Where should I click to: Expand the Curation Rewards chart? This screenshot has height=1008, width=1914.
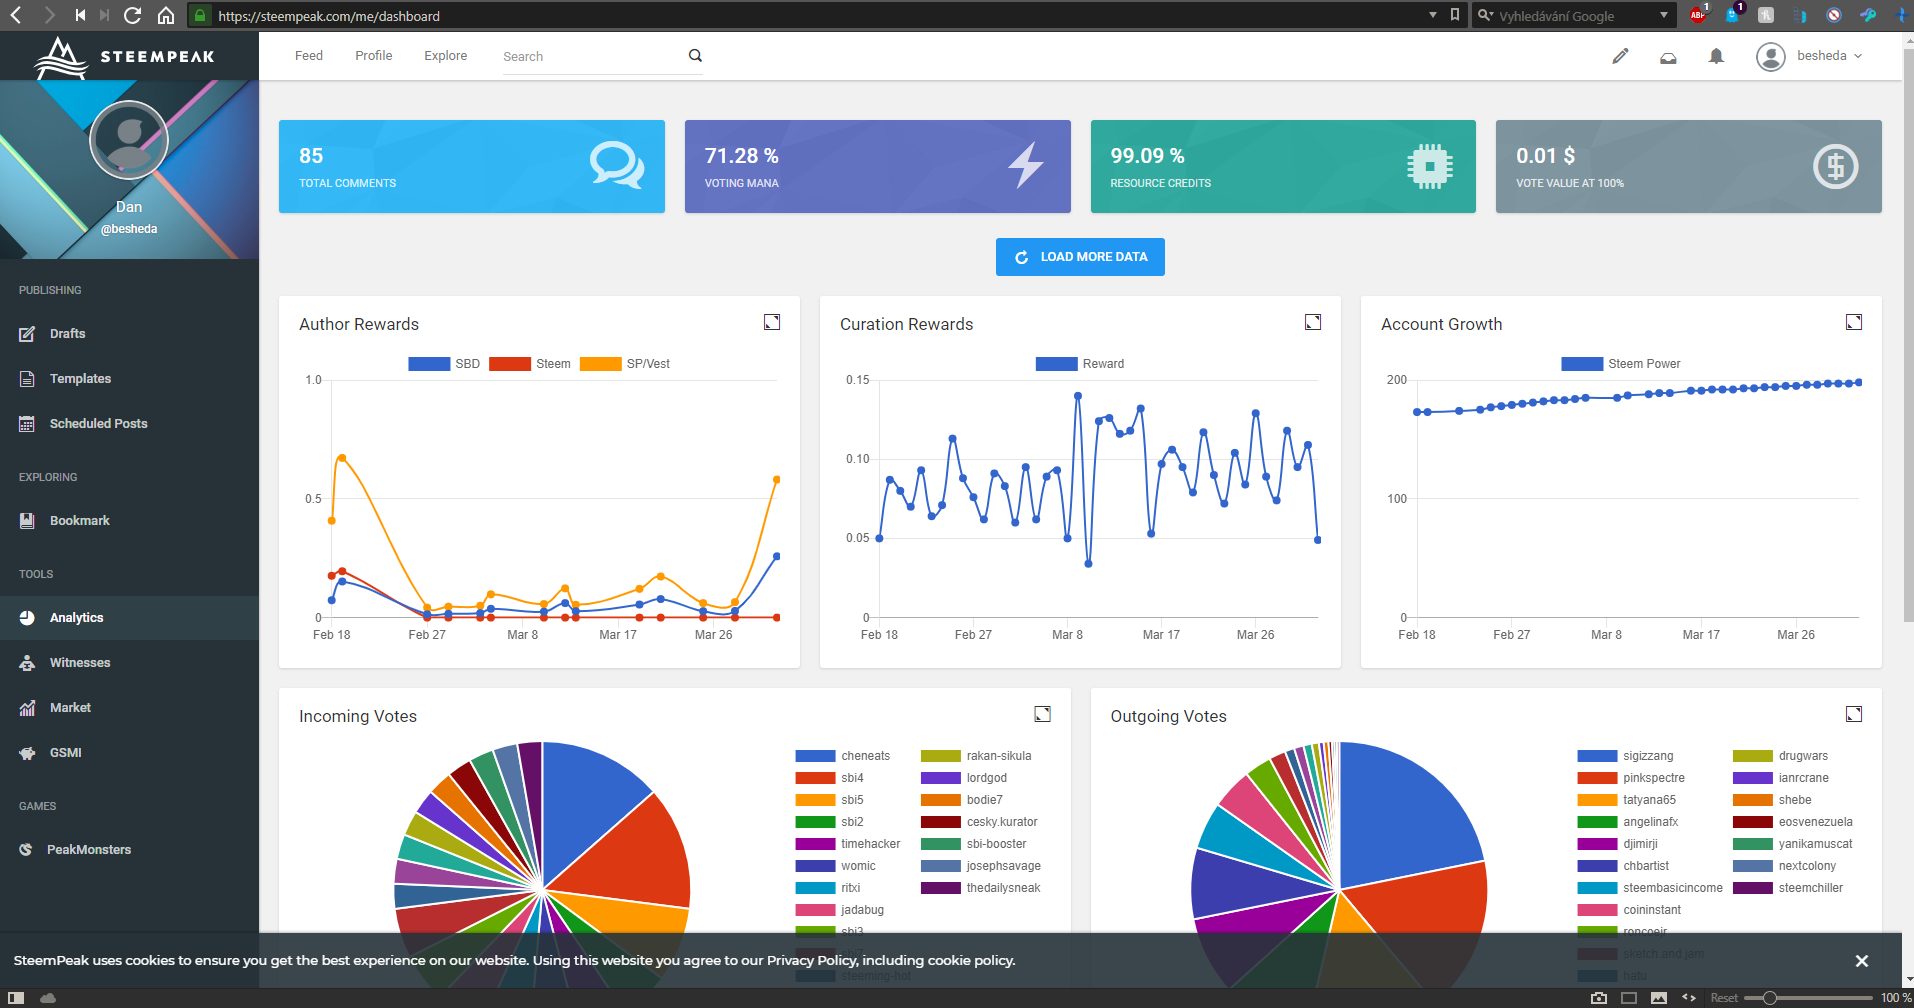click(1313, 322)
